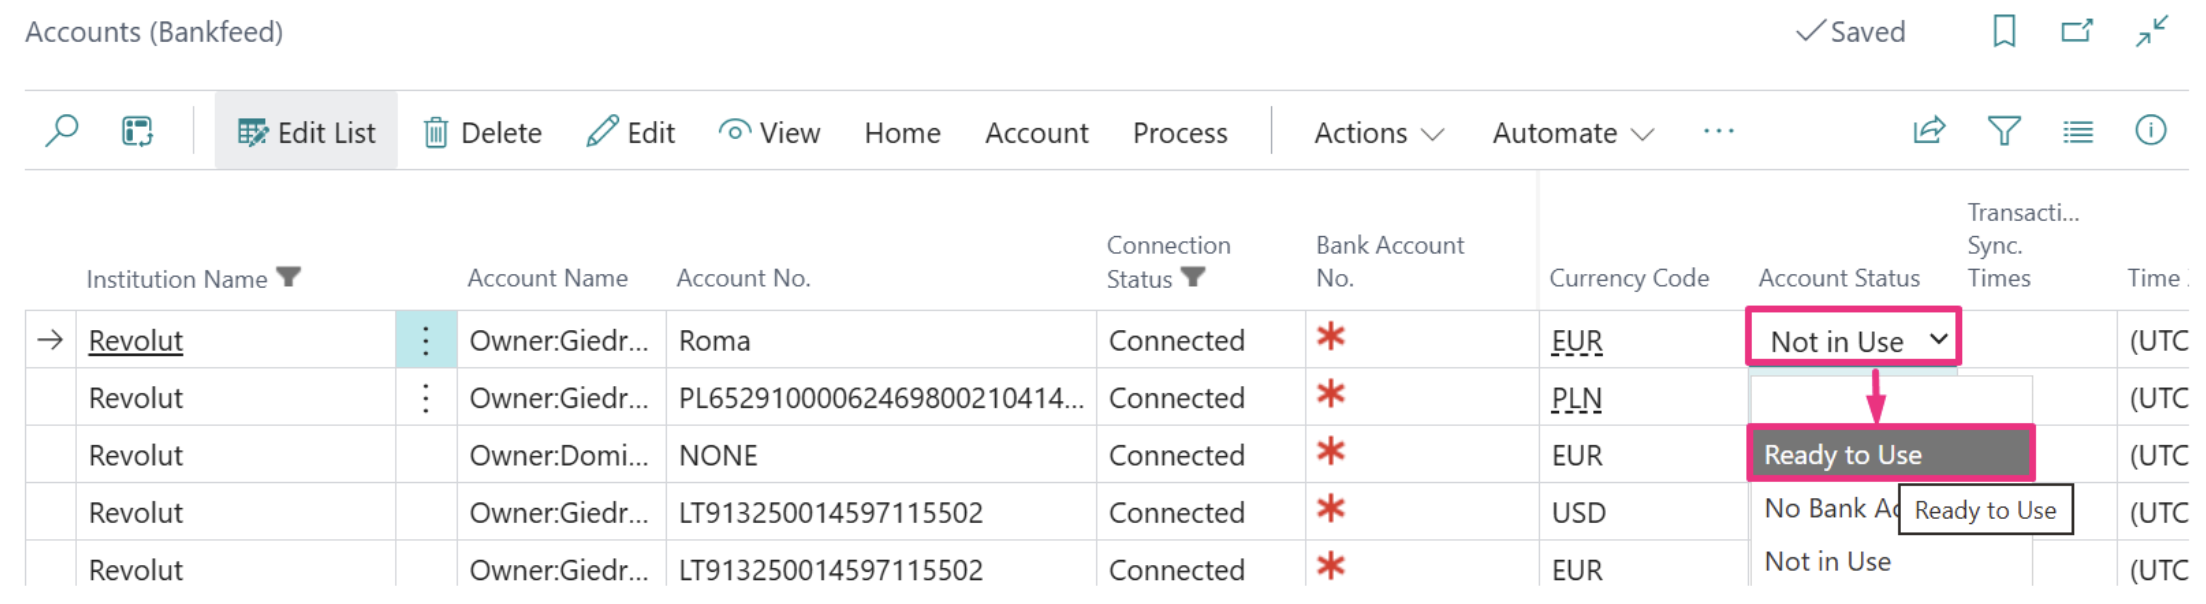
Task: Open the Process menu
Action: click(1180, 132)
